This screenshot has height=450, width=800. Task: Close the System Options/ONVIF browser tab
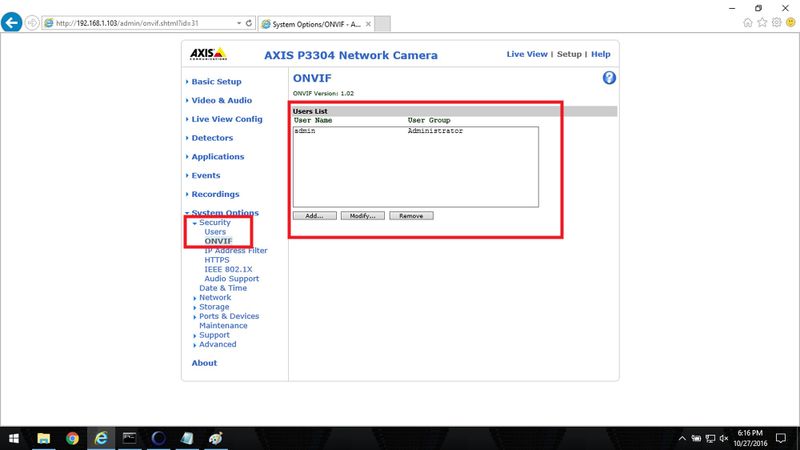click(x=368, y=24)
